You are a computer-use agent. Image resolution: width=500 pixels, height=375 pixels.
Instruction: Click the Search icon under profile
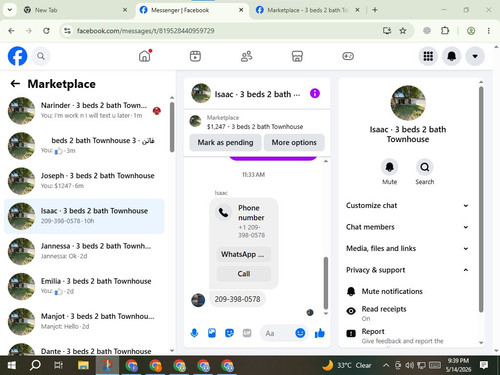tap(425, 167)
